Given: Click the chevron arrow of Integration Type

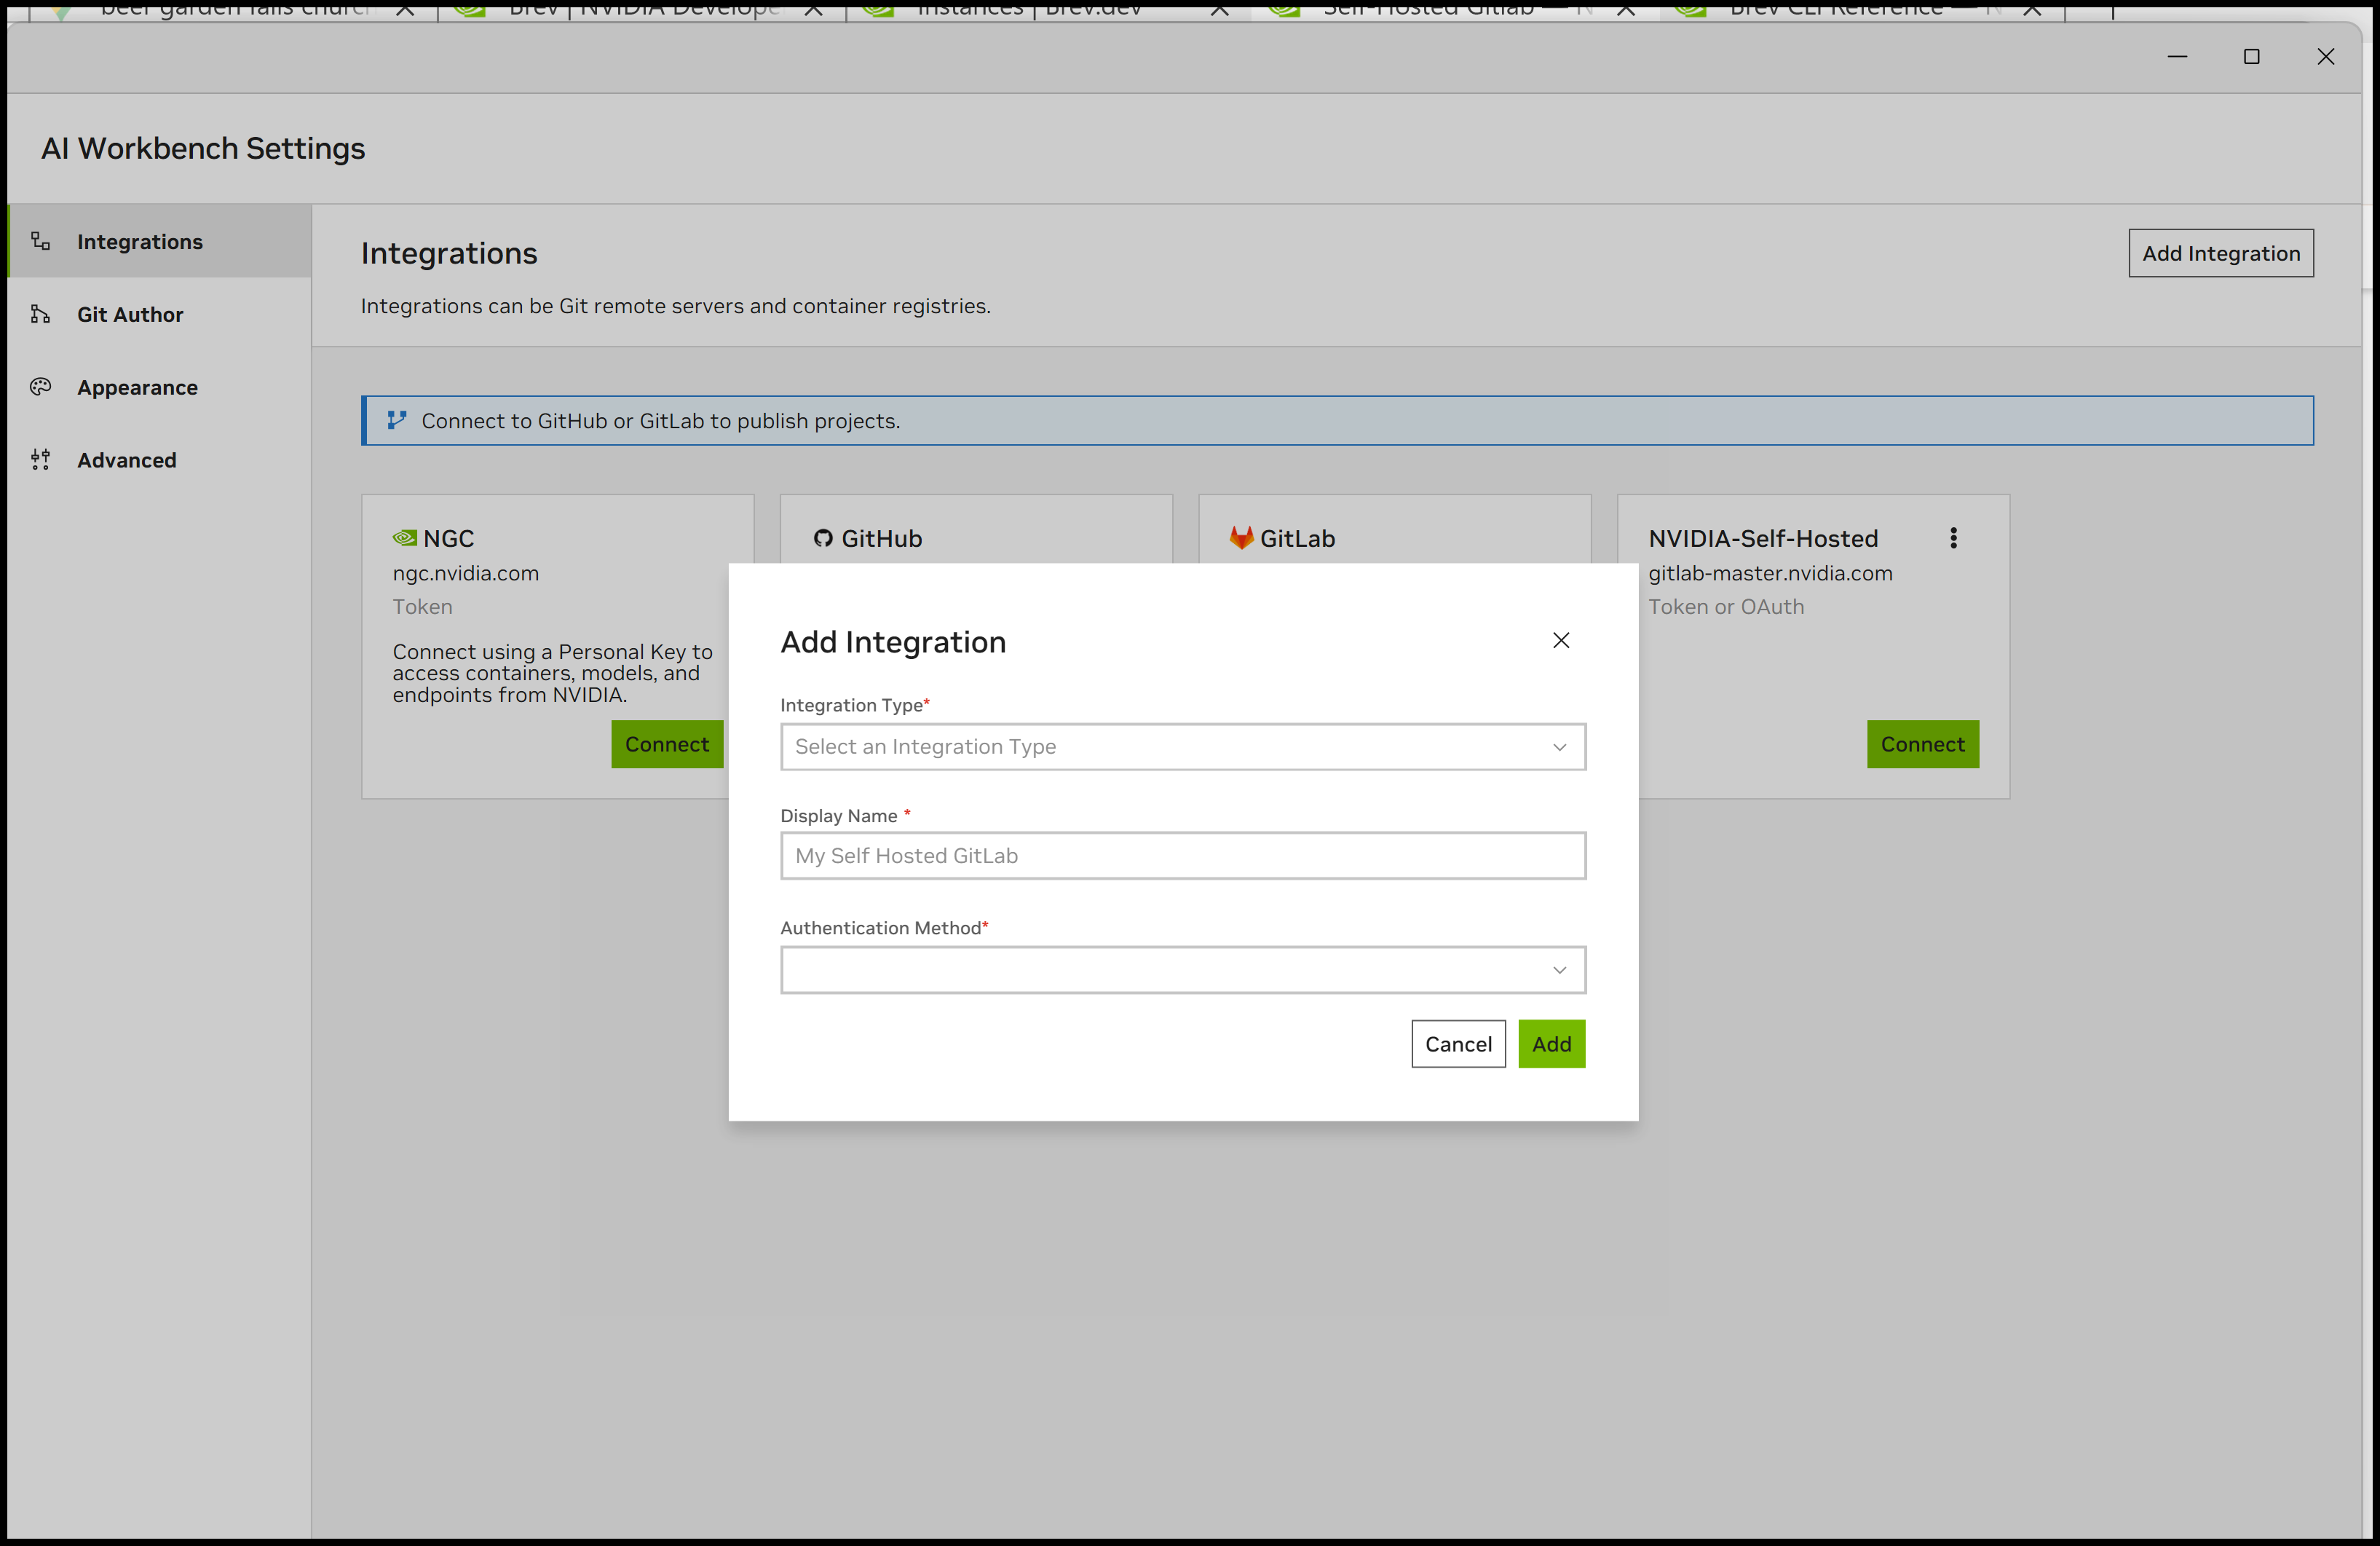Looking at the screenshot, I should click(1559, 747).
